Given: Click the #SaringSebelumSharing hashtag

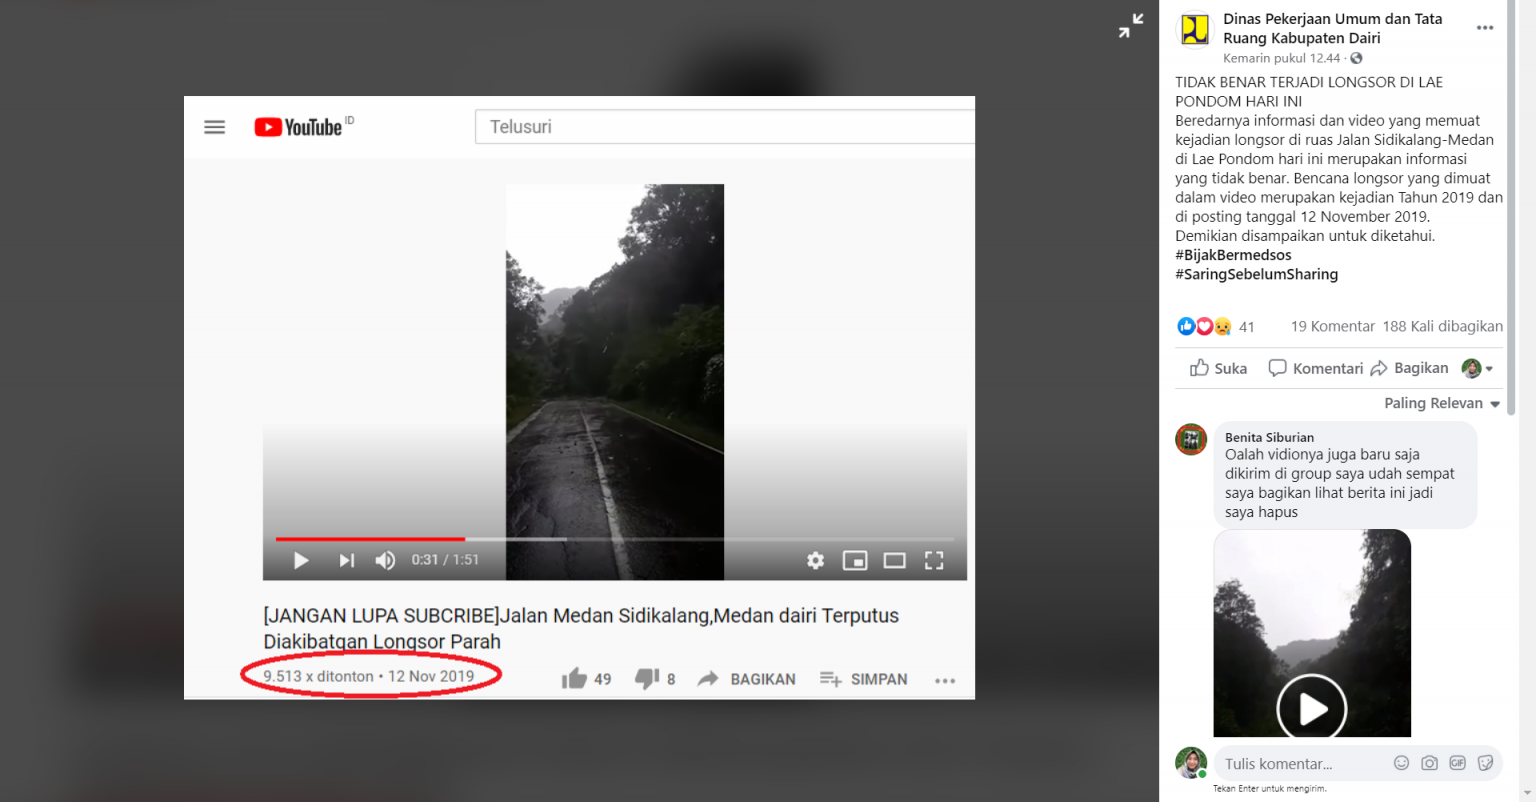Looking at the screenshot, I should click(1256, 274).
